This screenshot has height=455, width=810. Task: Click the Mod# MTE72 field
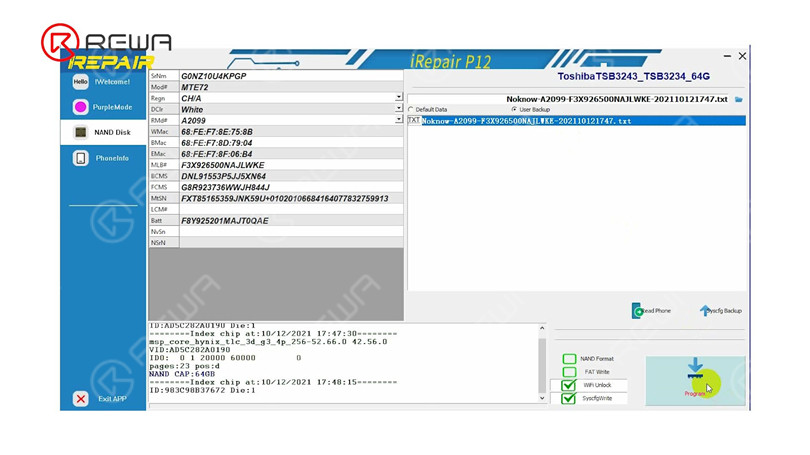291,87
